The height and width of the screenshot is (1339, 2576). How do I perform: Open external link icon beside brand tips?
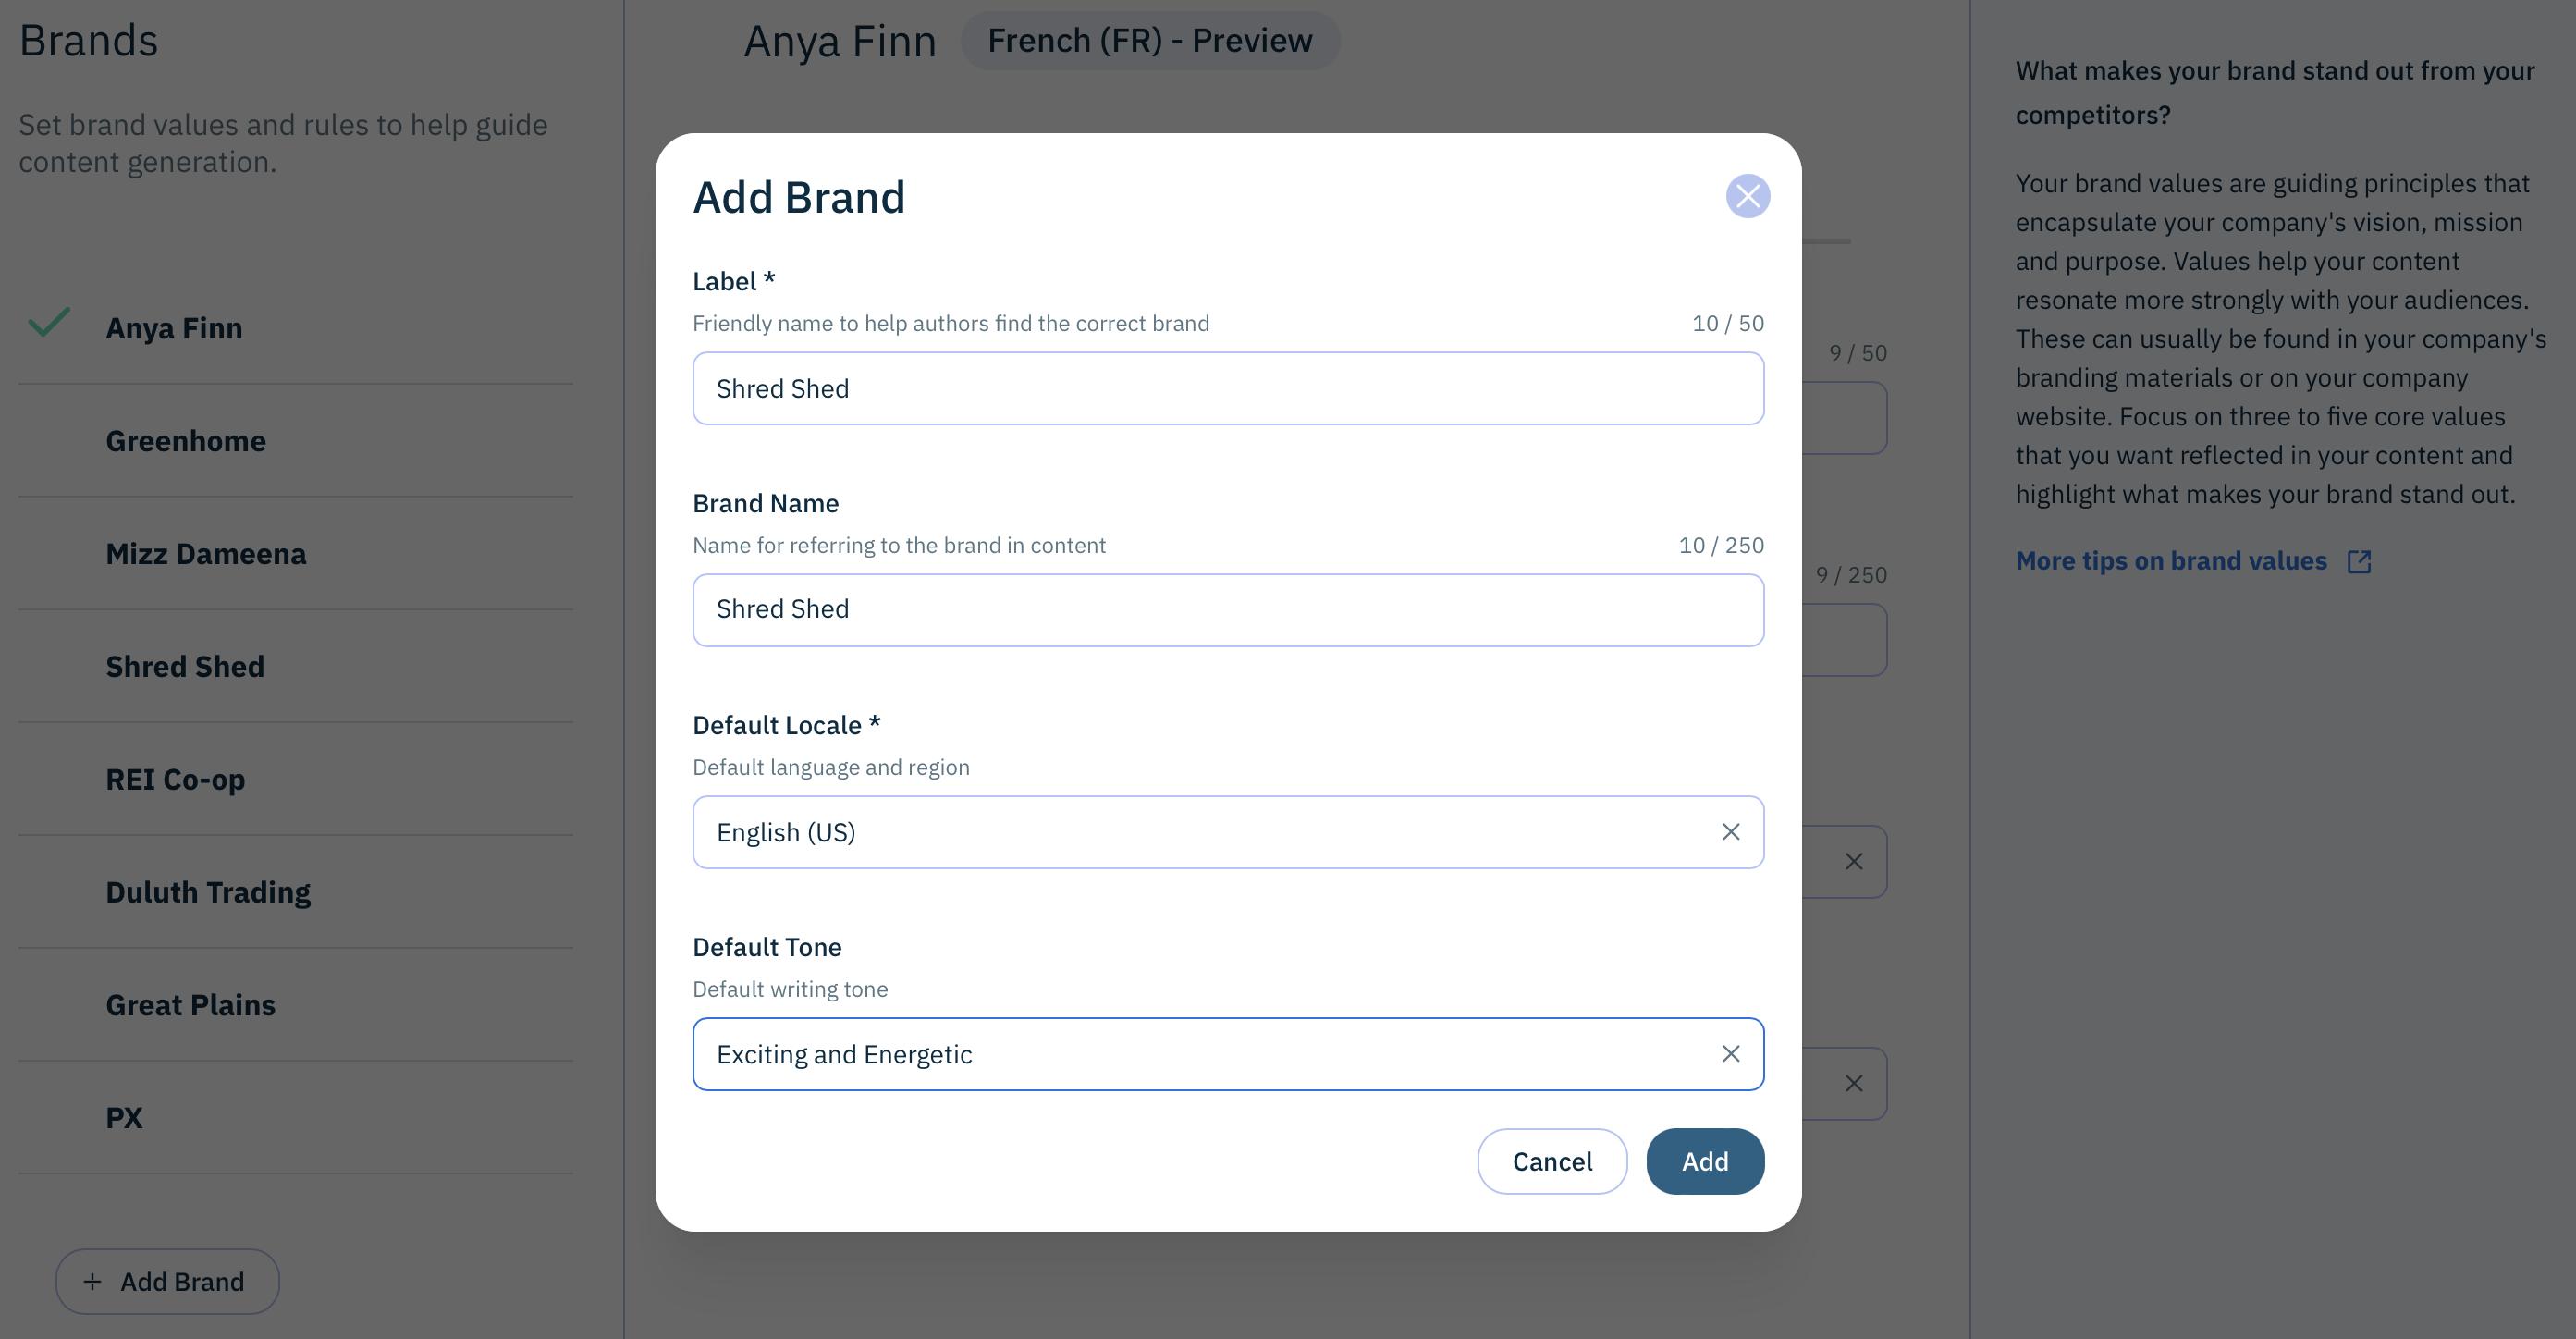click(2358, 561)
